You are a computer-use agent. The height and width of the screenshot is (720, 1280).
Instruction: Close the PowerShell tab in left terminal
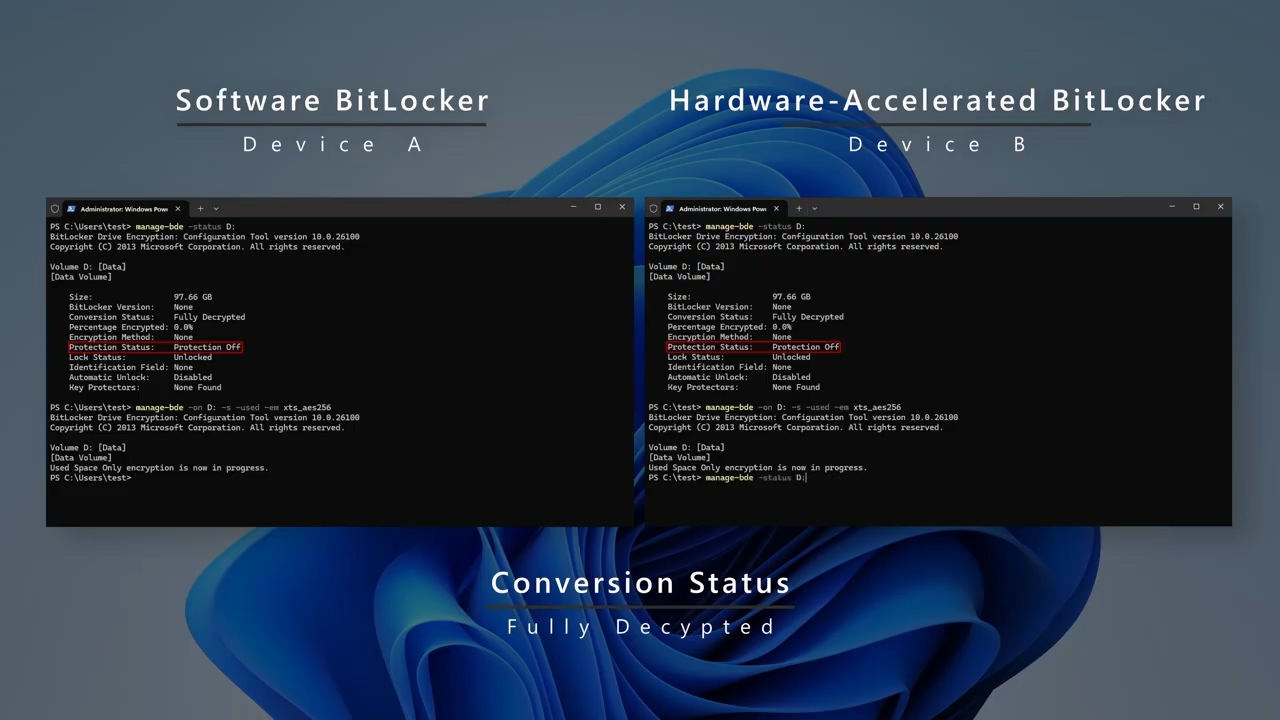(178, 208)
